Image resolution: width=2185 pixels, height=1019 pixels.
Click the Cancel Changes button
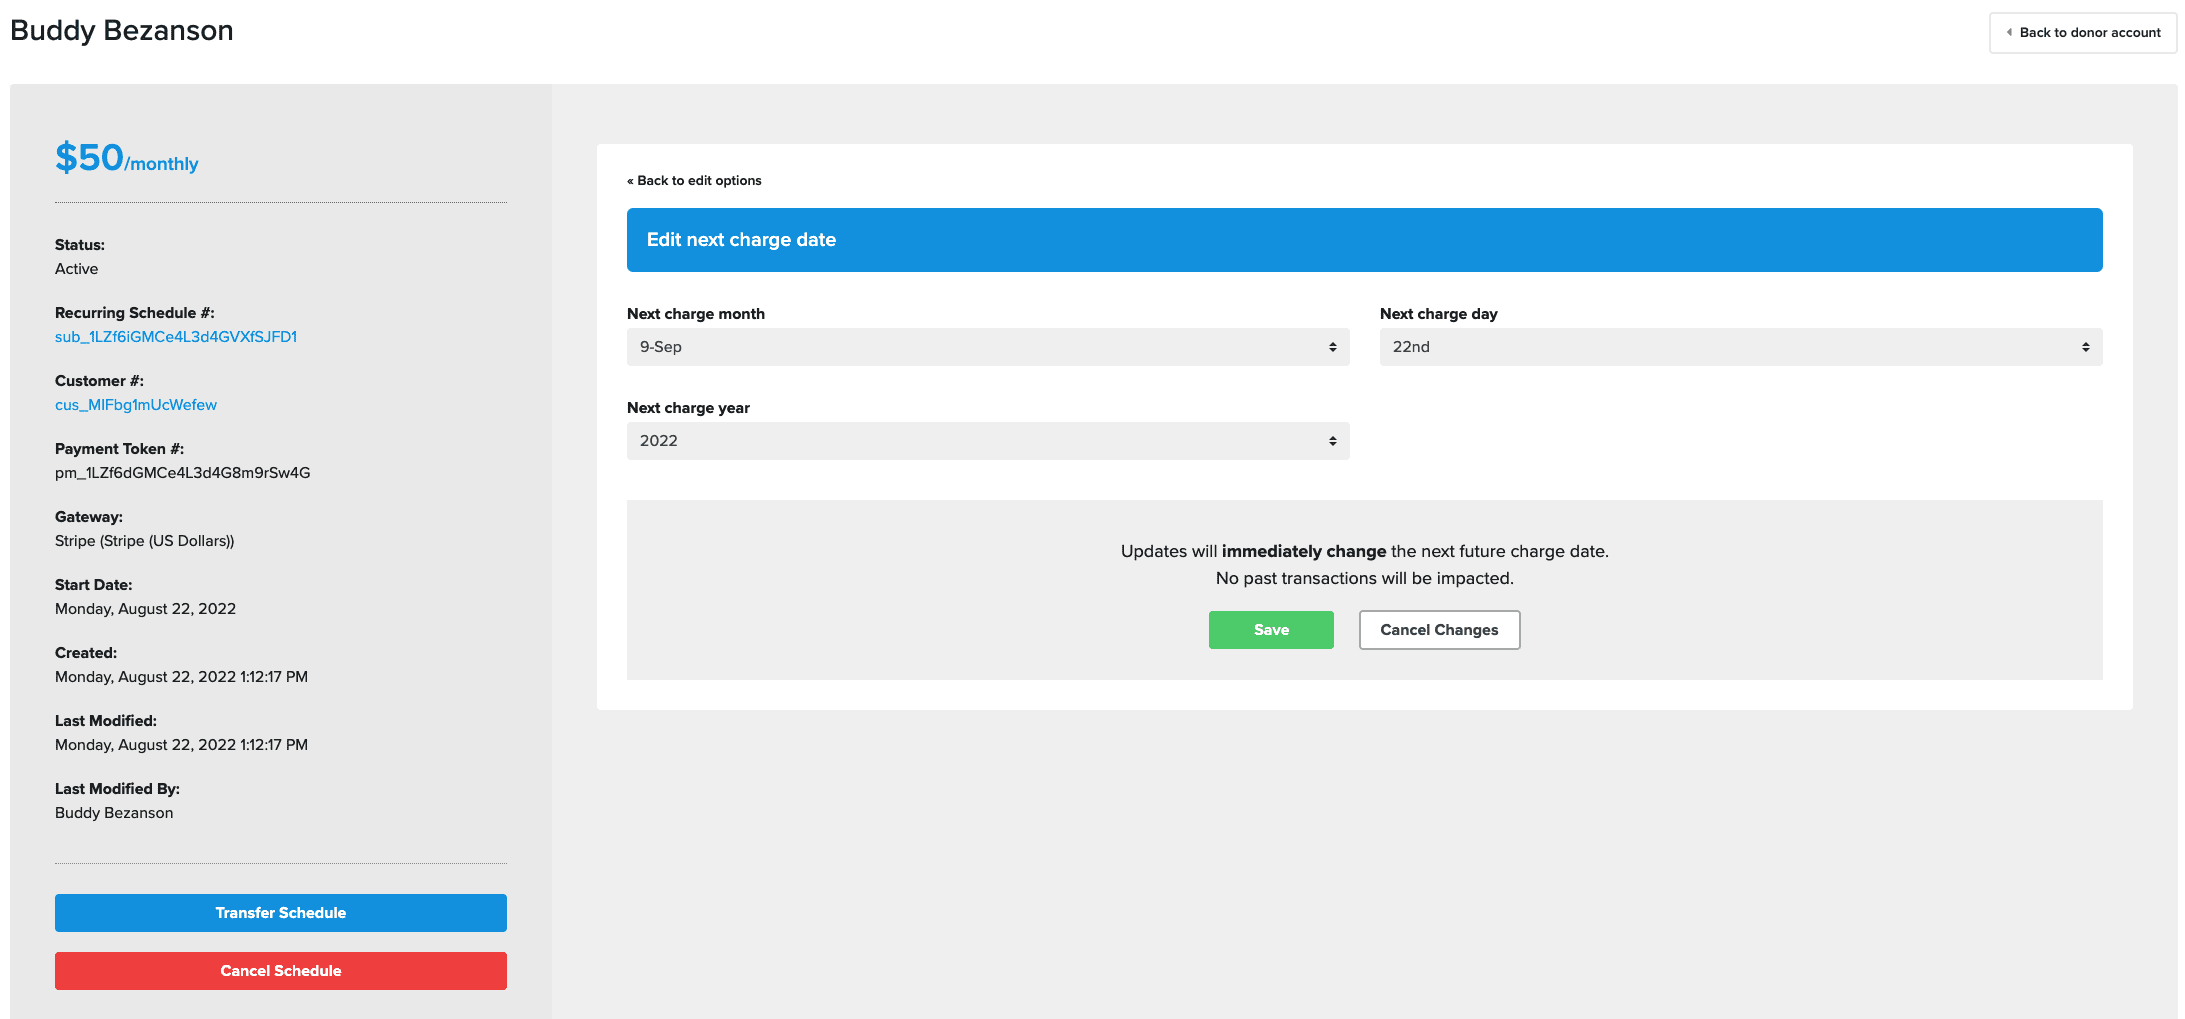pos(1438,630)
